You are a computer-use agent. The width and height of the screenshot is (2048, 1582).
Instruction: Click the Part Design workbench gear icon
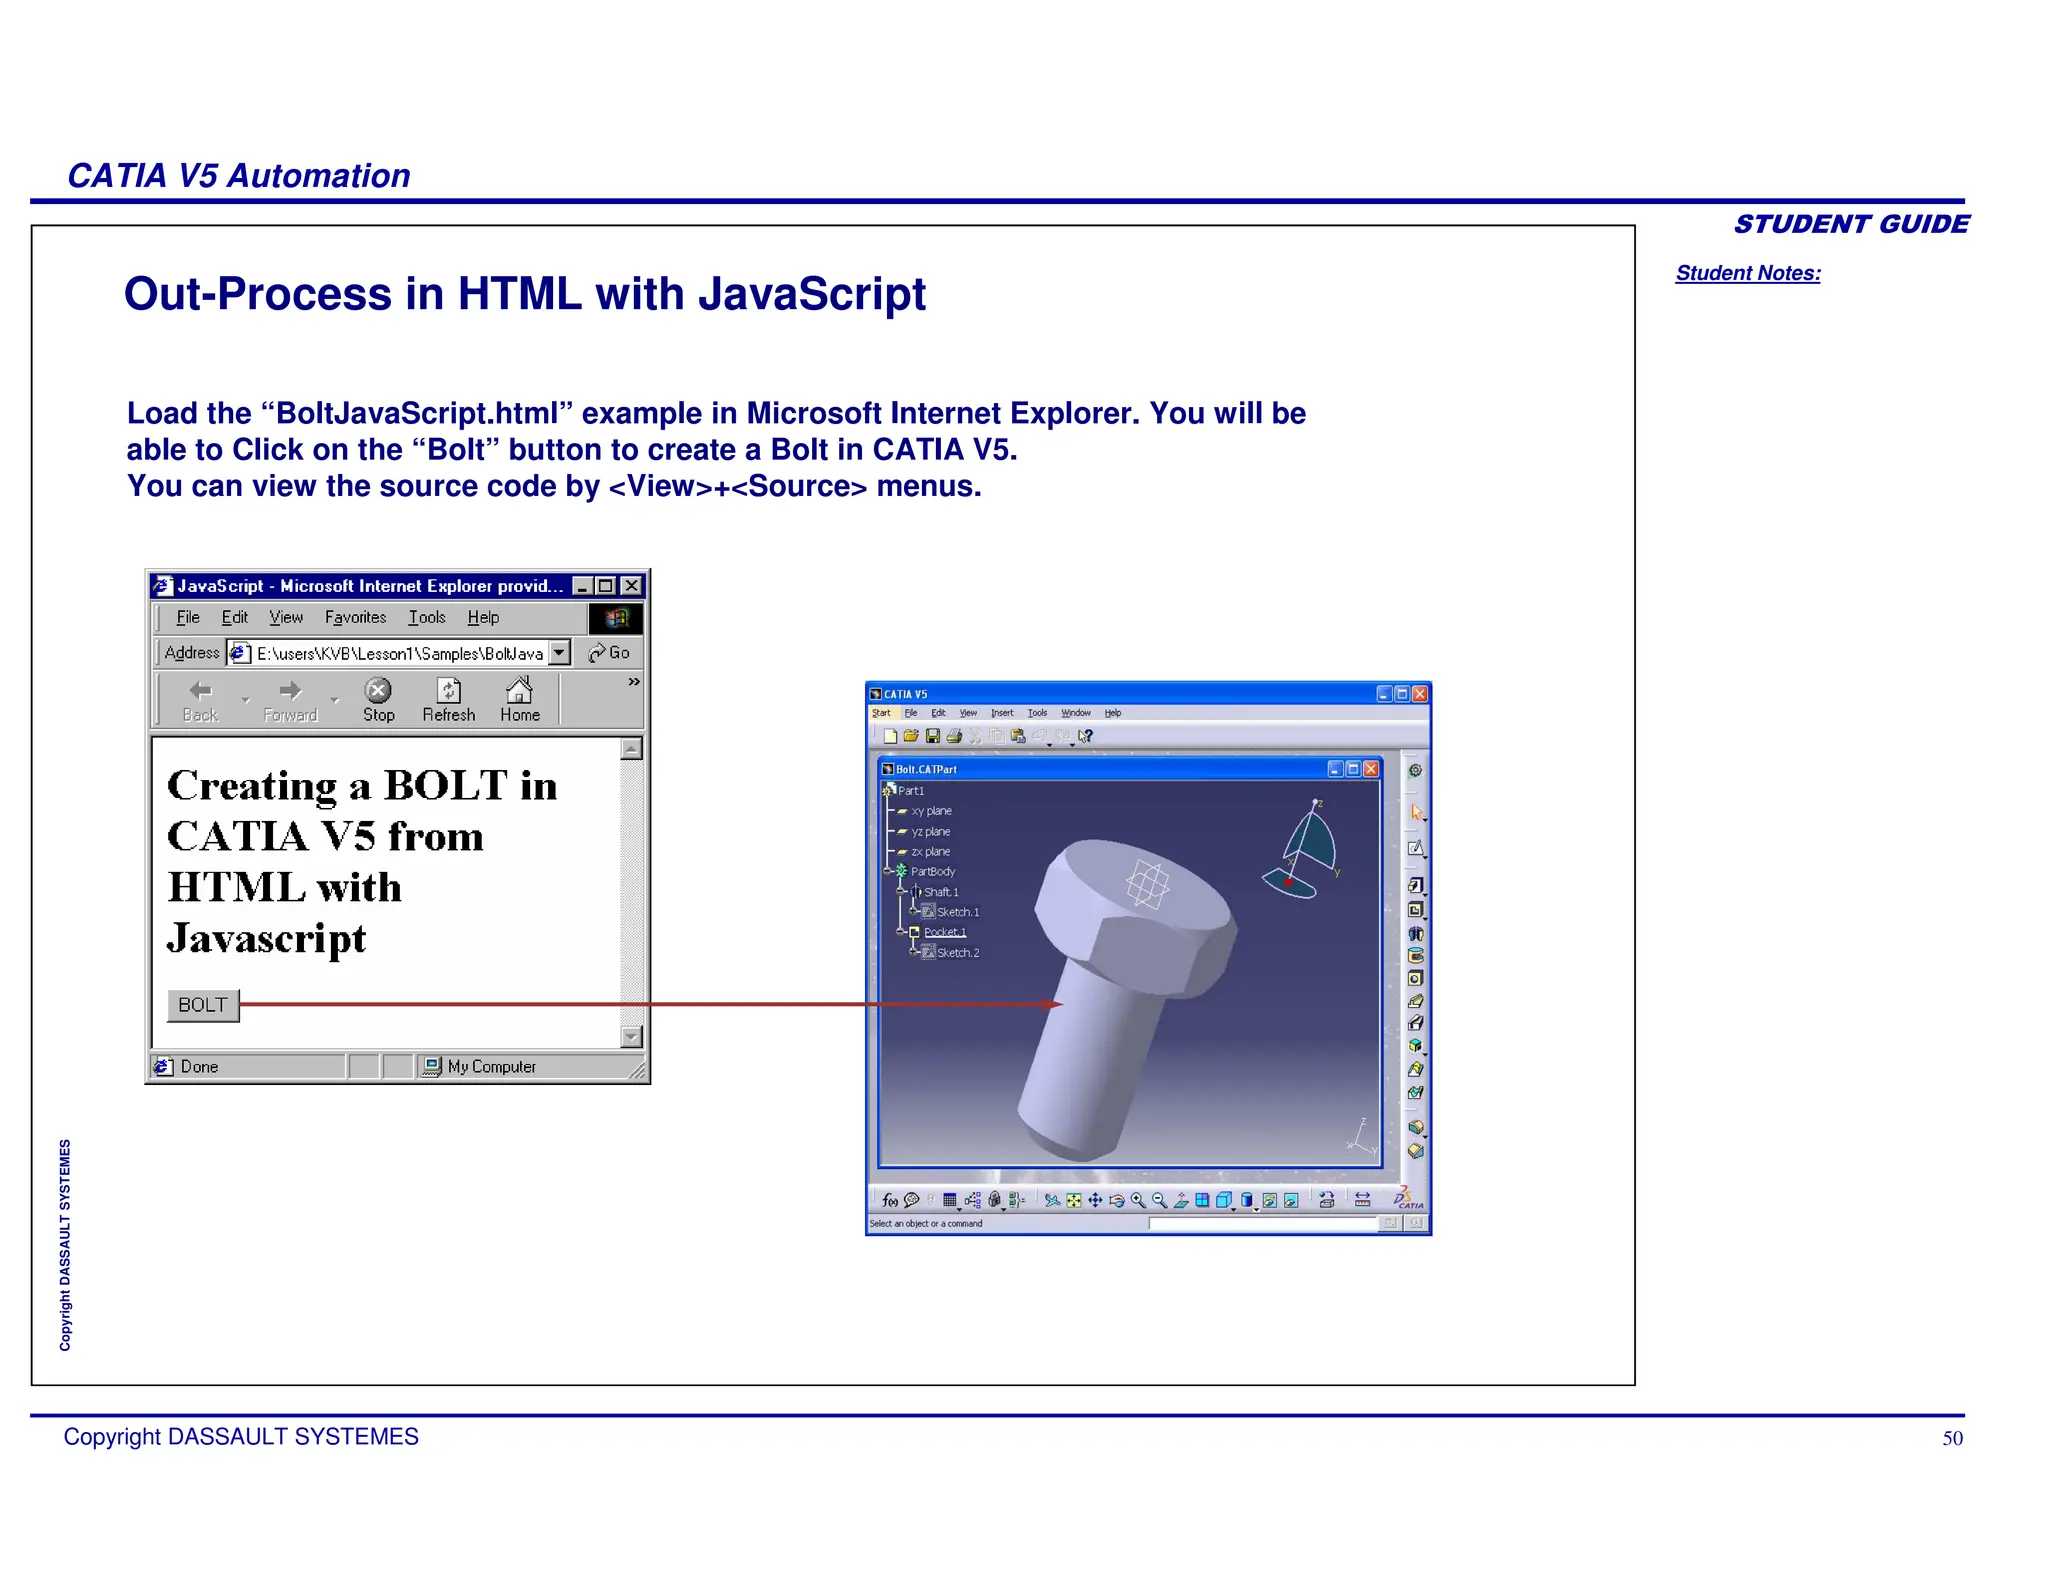(x=1415, y=770)
